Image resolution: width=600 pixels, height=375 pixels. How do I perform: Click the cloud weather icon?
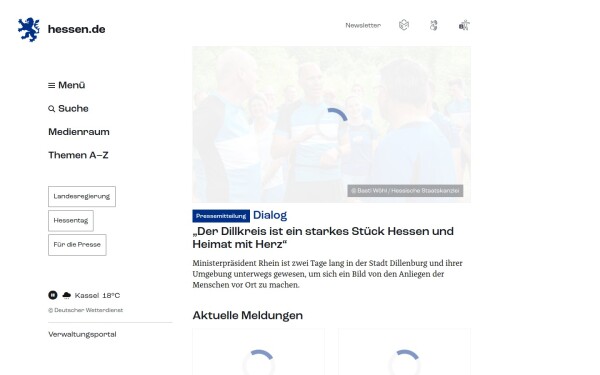tap(67, 295)
